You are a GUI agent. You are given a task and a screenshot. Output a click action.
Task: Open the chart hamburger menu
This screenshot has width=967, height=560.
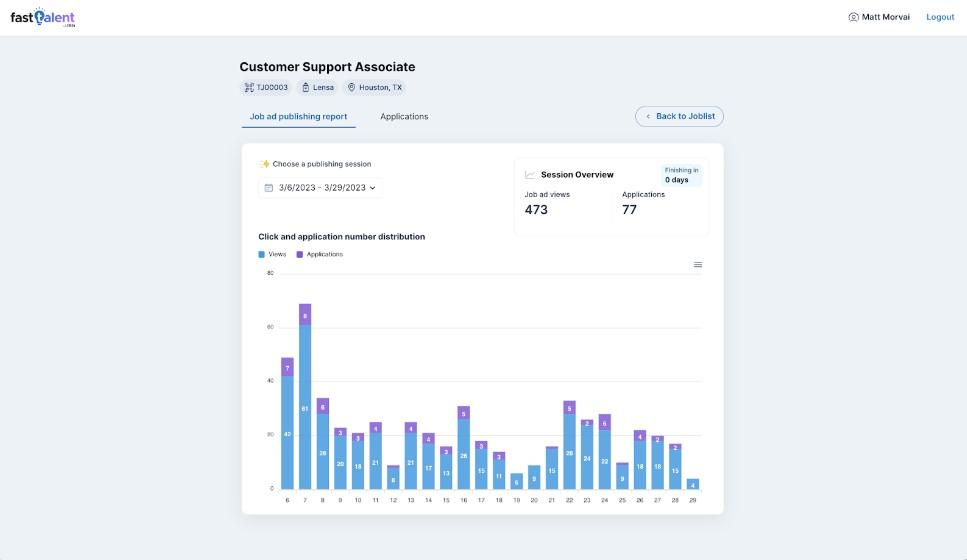[698, 265]
